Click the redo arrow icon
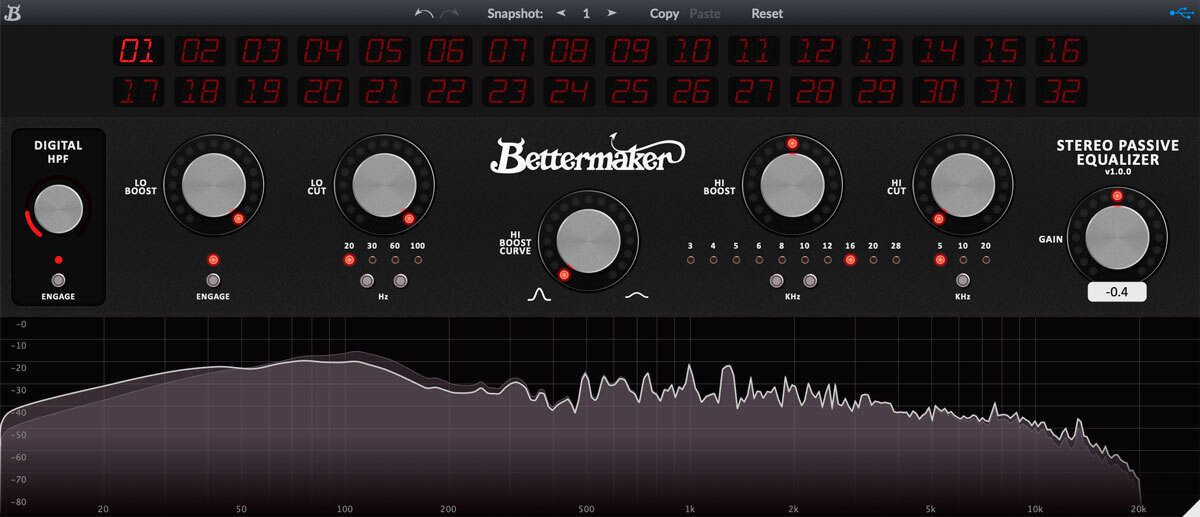The image size is (1200, 517). [449, 13]
